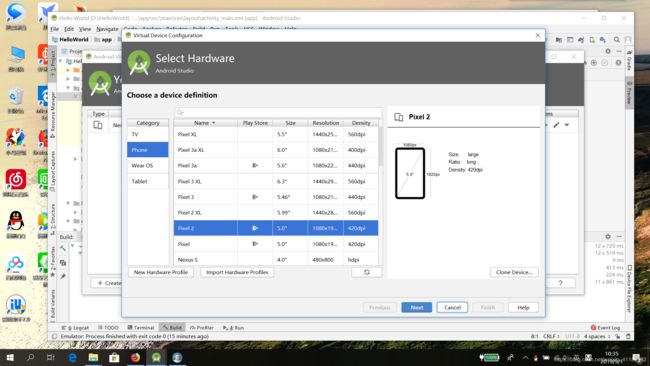Open the Run tool window tab
This screenshot has width=650, height=366.
[x=233, y=327]
